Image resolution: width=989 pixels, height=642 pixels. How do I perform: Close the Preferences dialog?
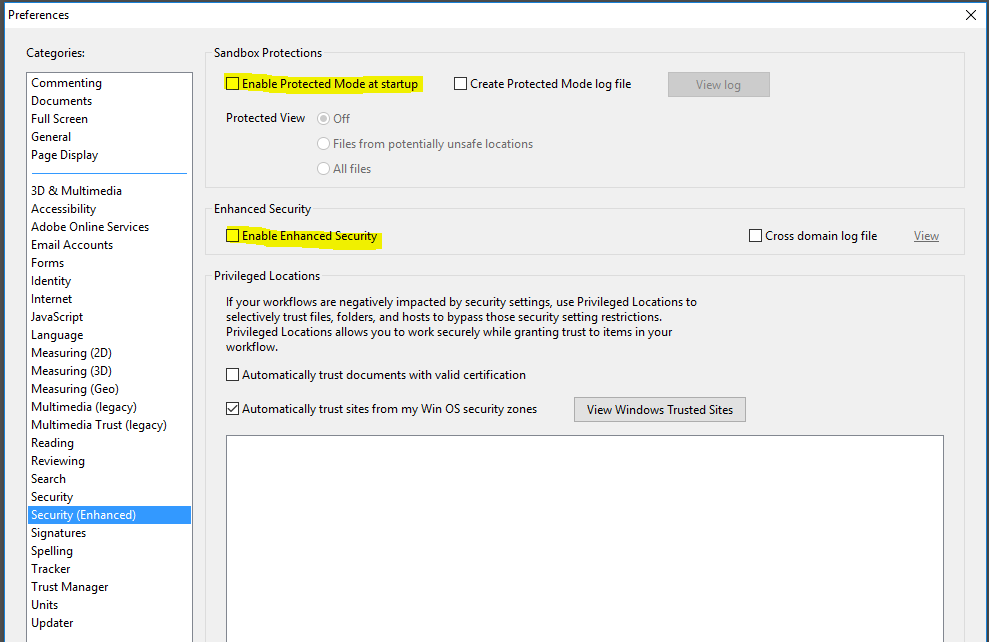click(971, 15)
